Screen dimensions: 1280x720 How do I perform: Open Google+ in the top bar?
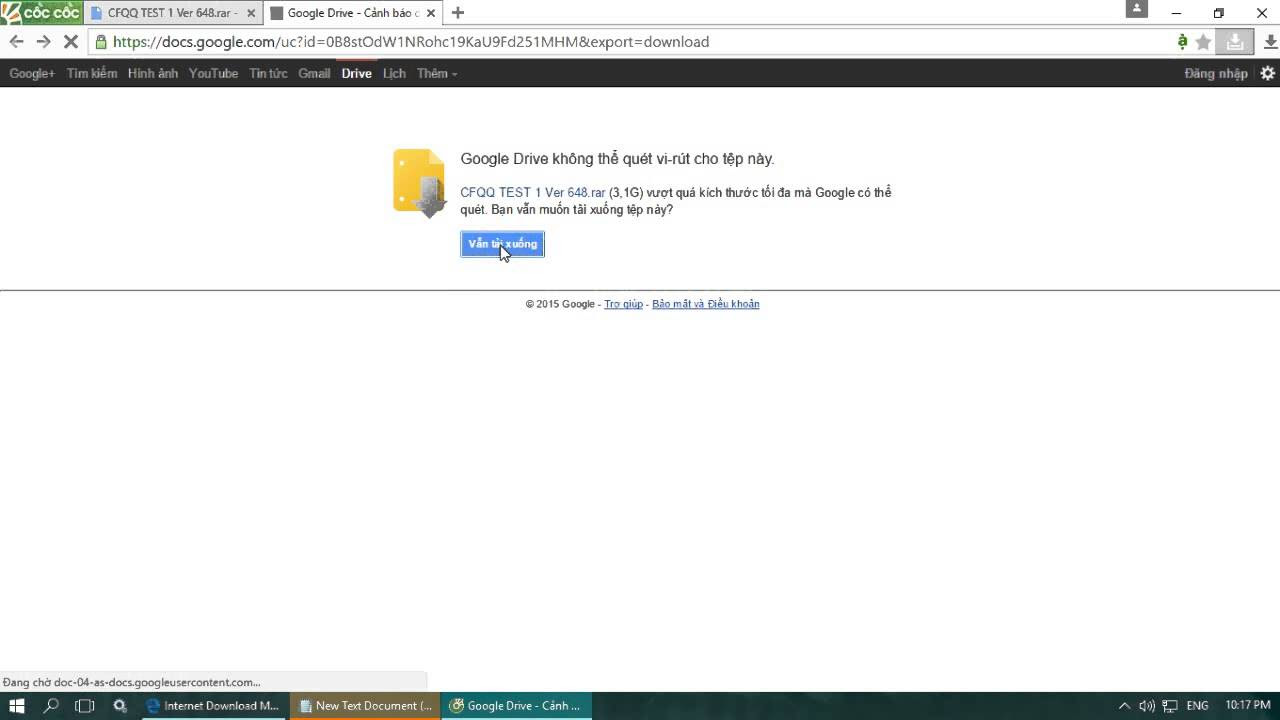tap(32, 73)
